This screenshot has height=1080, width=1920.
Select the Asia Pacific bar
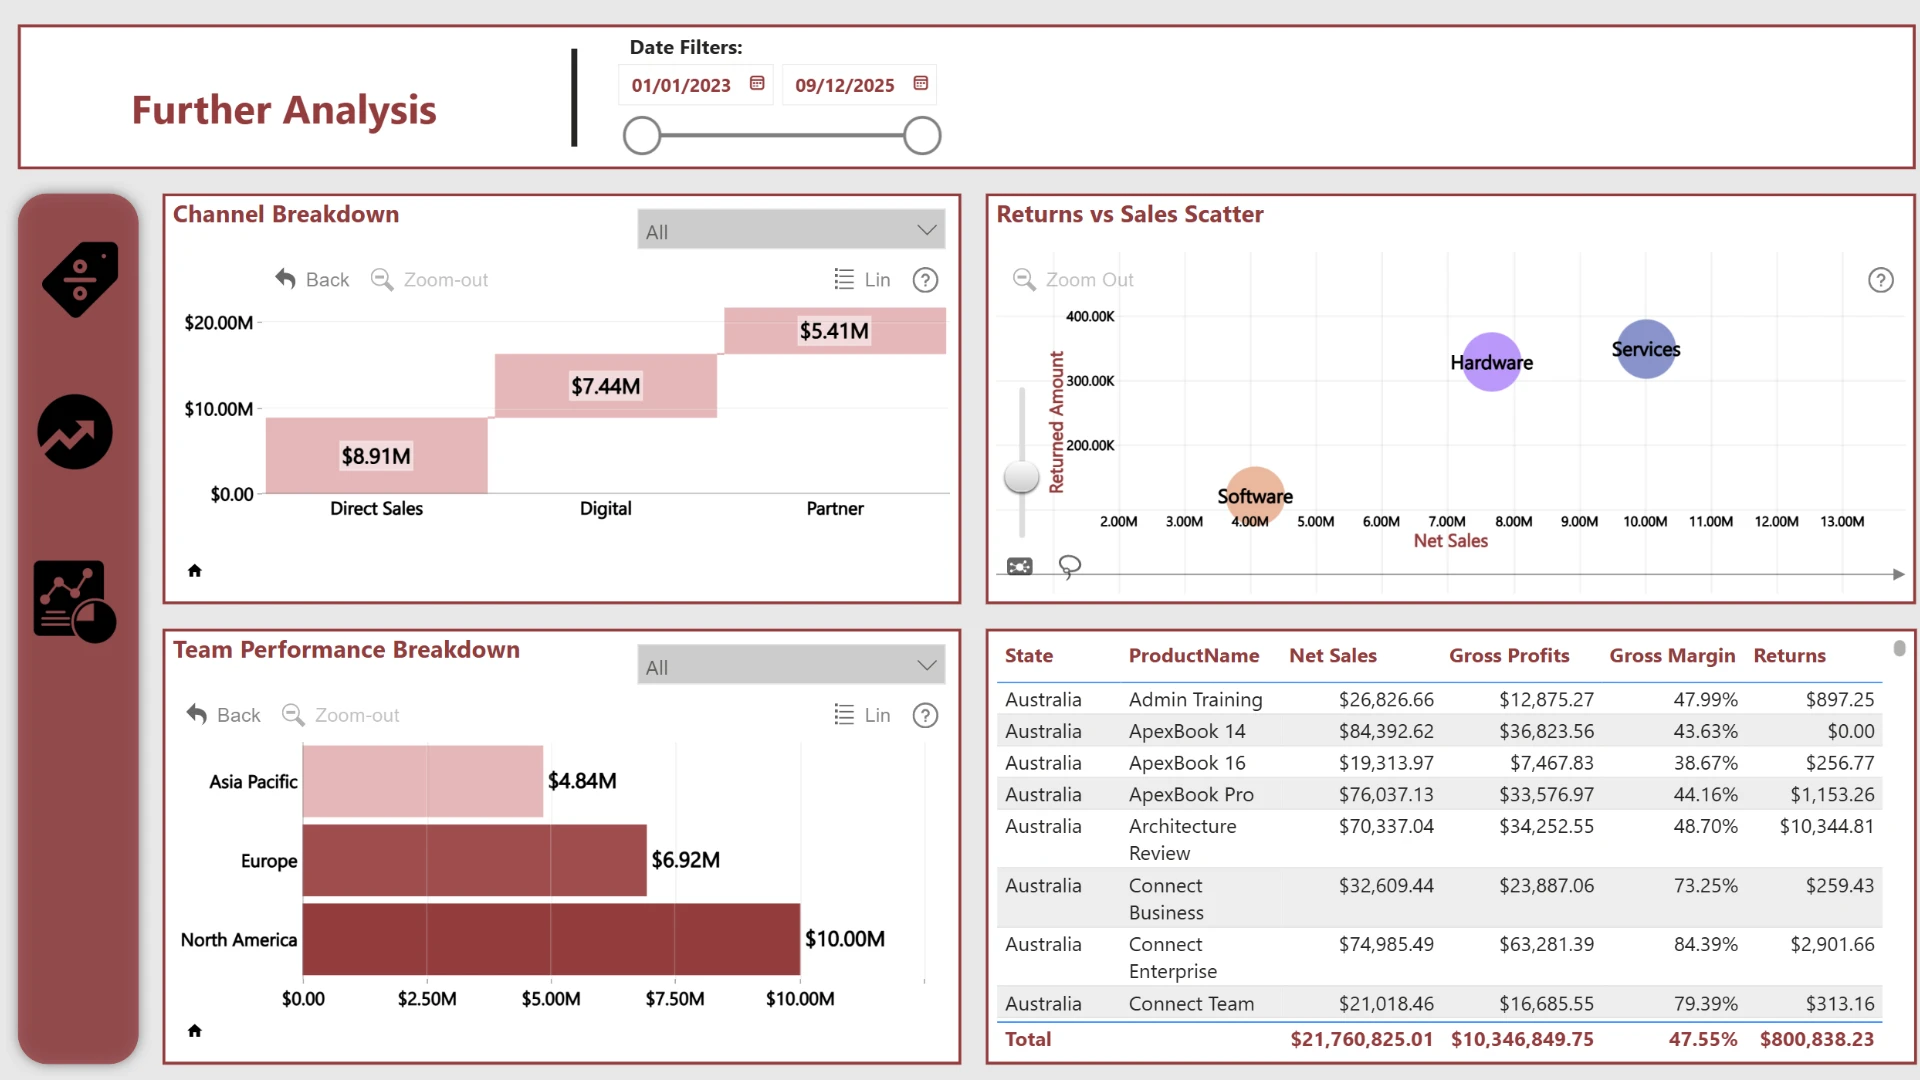423,781
